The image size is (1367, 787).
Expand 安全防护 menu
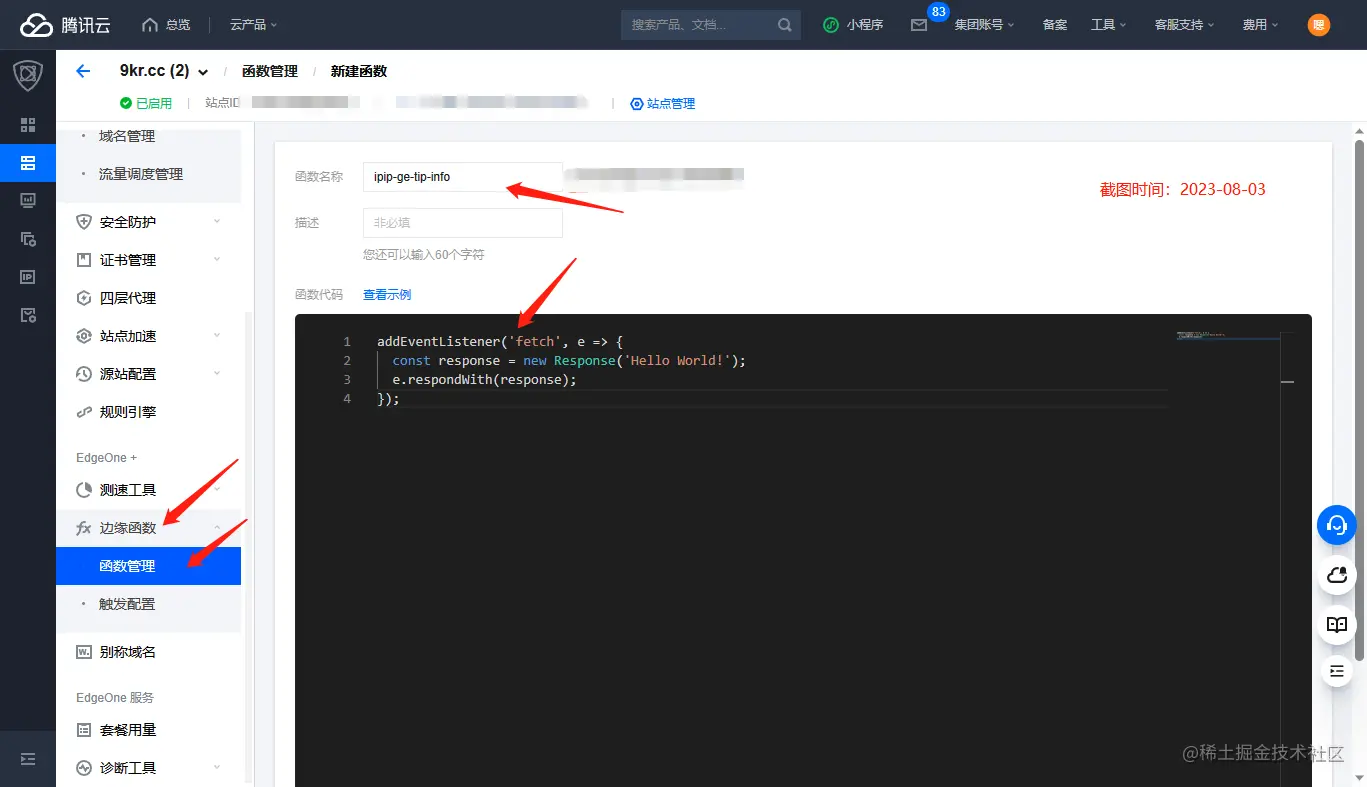click(148, 222)
